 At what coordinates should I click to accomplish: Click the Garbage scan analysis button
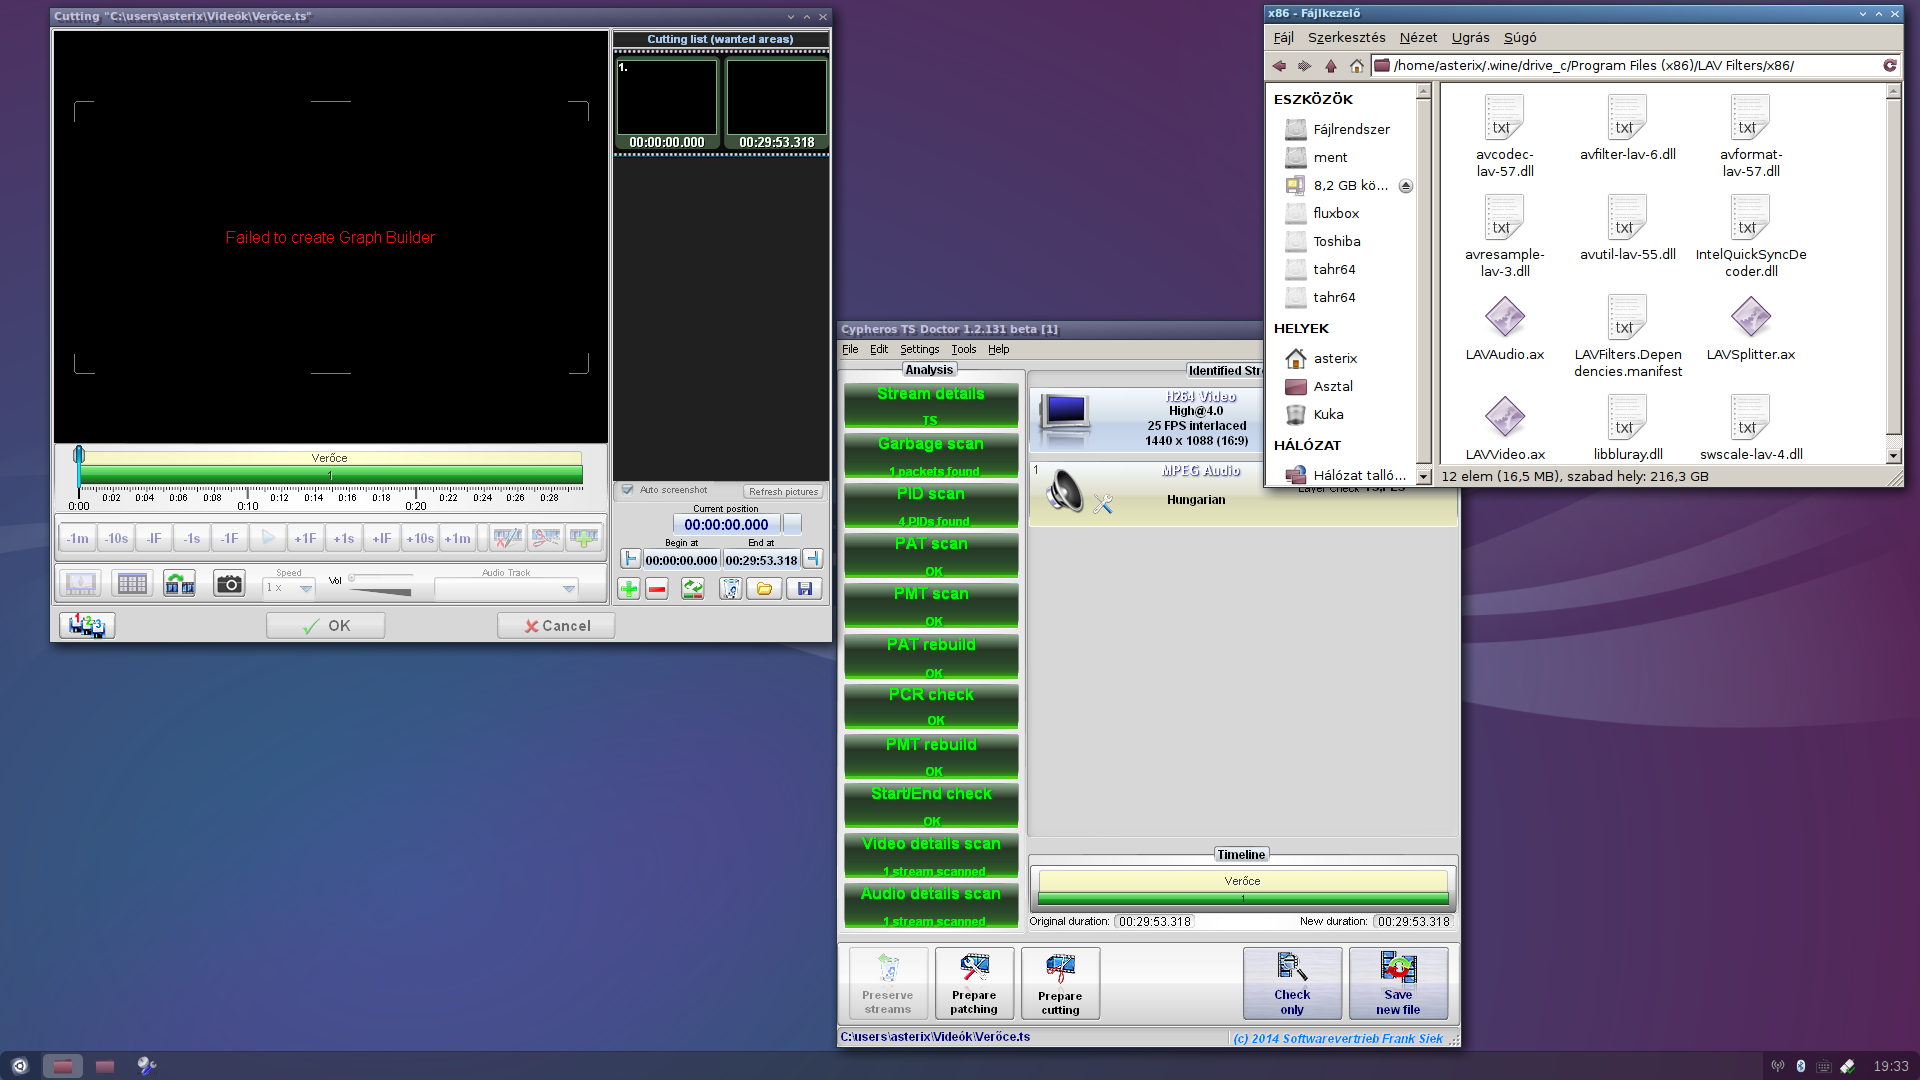[931, 455]
